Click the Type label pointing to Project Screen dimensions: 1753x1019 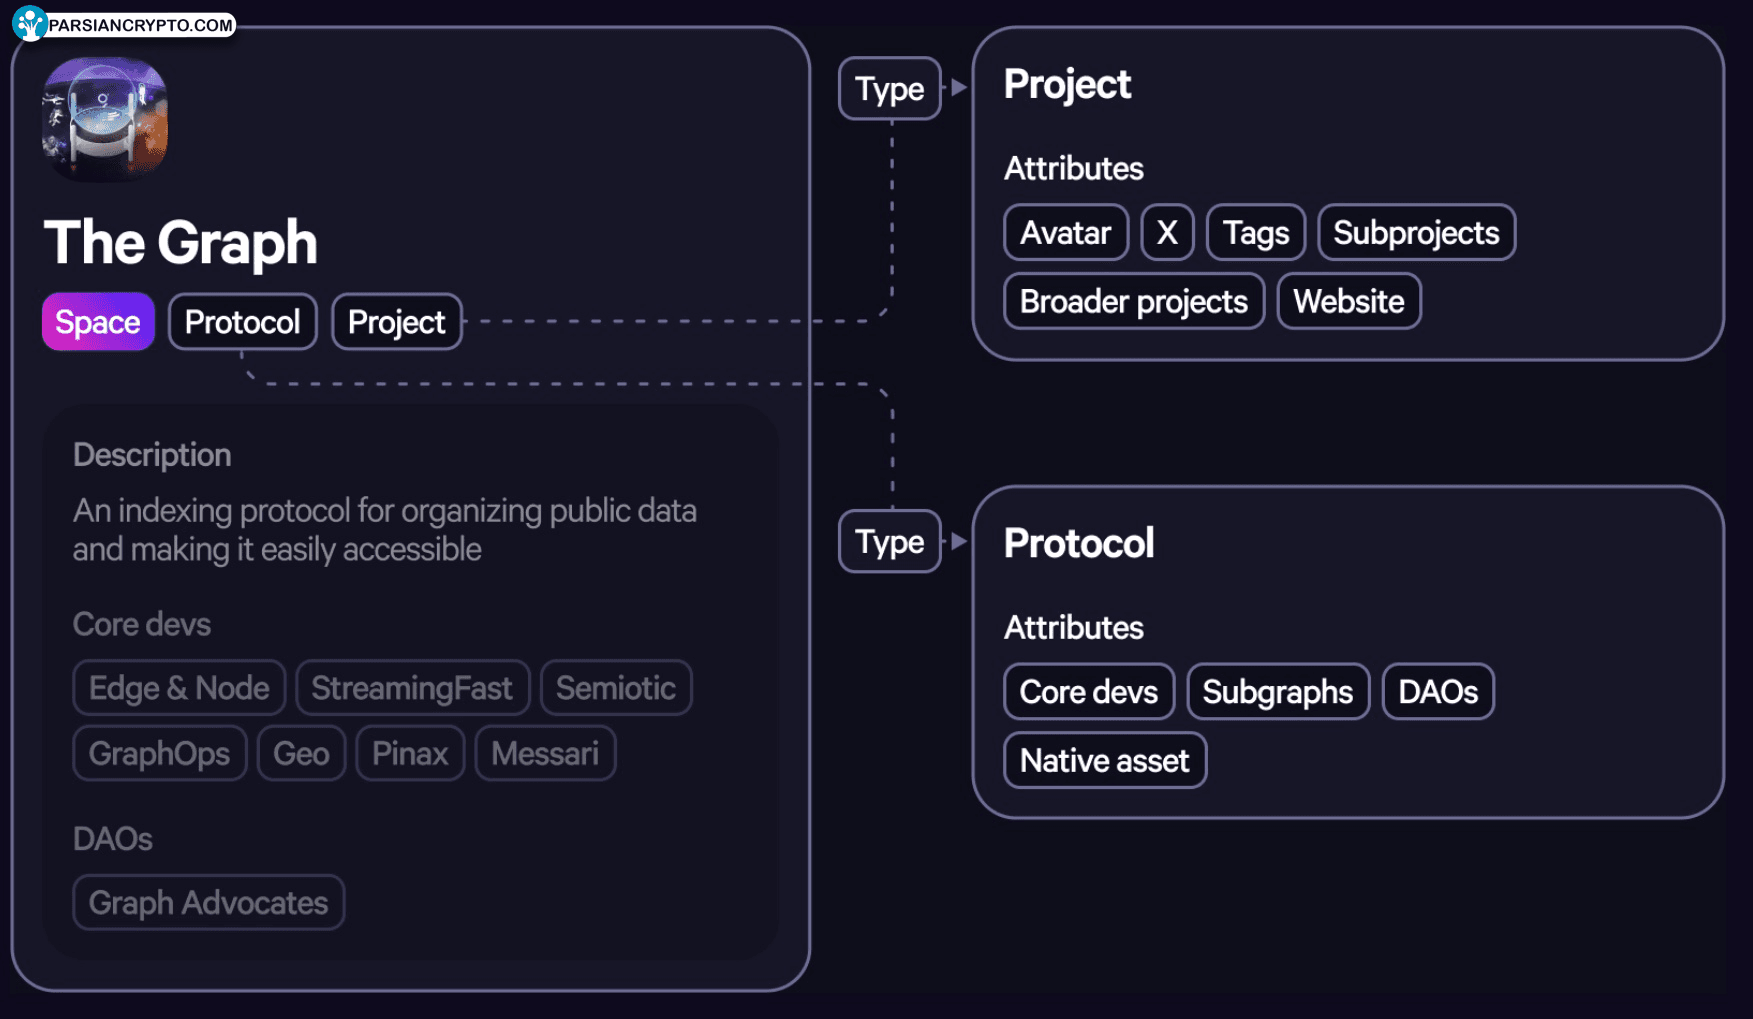pyautogui.click(x=889, y=89)
